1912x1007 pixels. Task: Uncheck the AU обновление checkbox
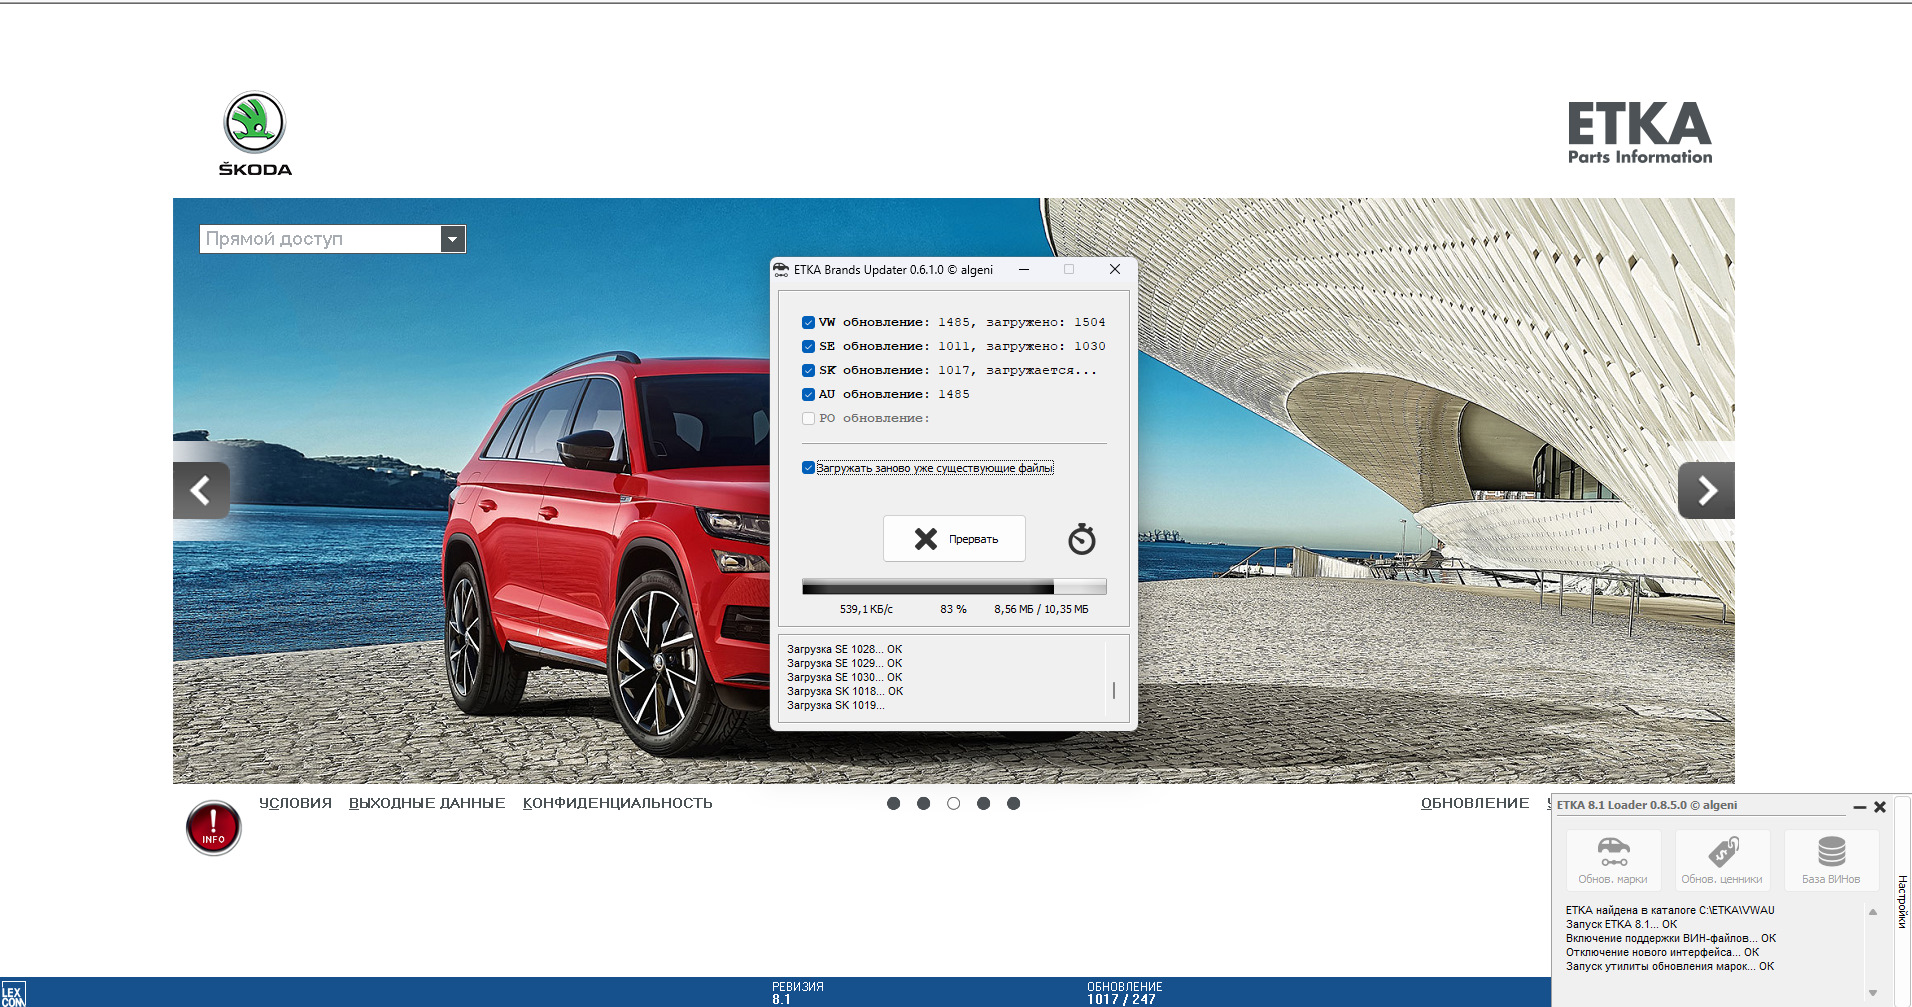808,394
